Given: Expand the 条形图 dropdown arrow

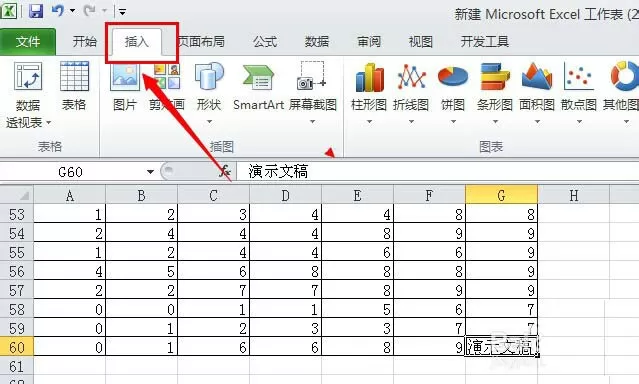Looking at the screenshot, I should pos(495,121).
